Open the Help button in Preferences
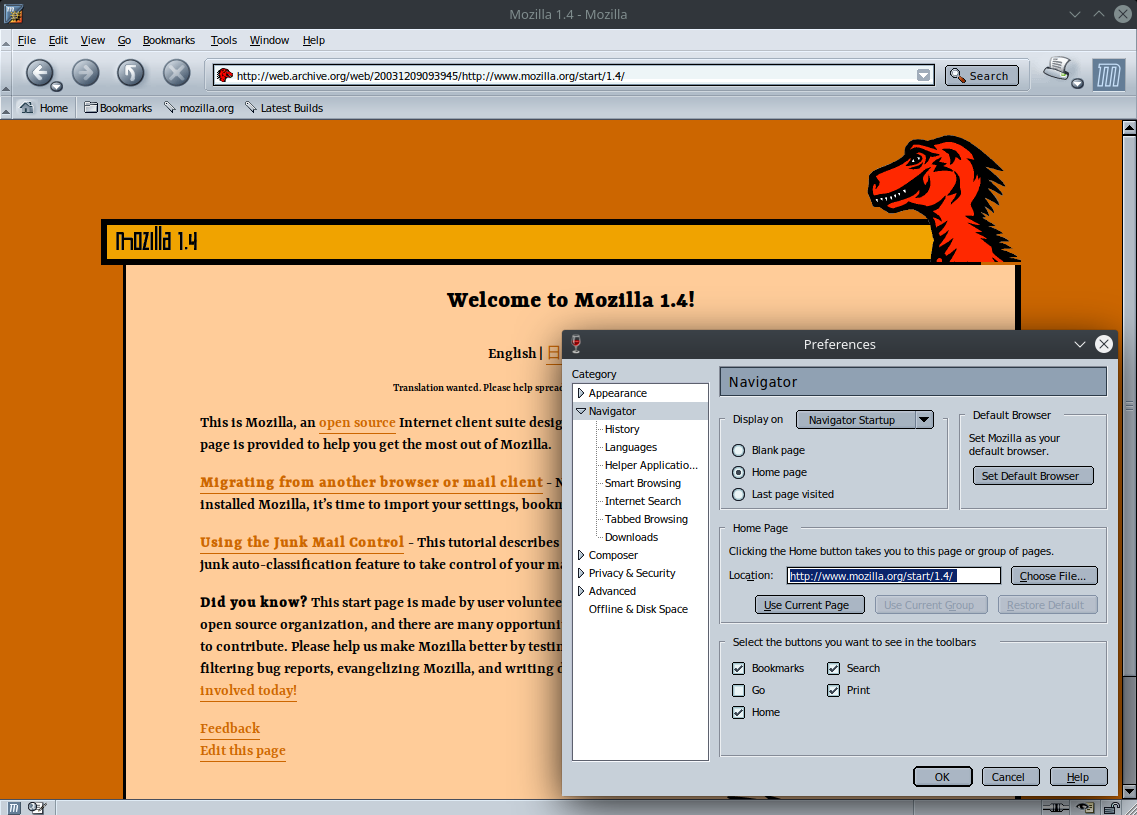Viewport: 1137px width, 815px height. 1078,777
